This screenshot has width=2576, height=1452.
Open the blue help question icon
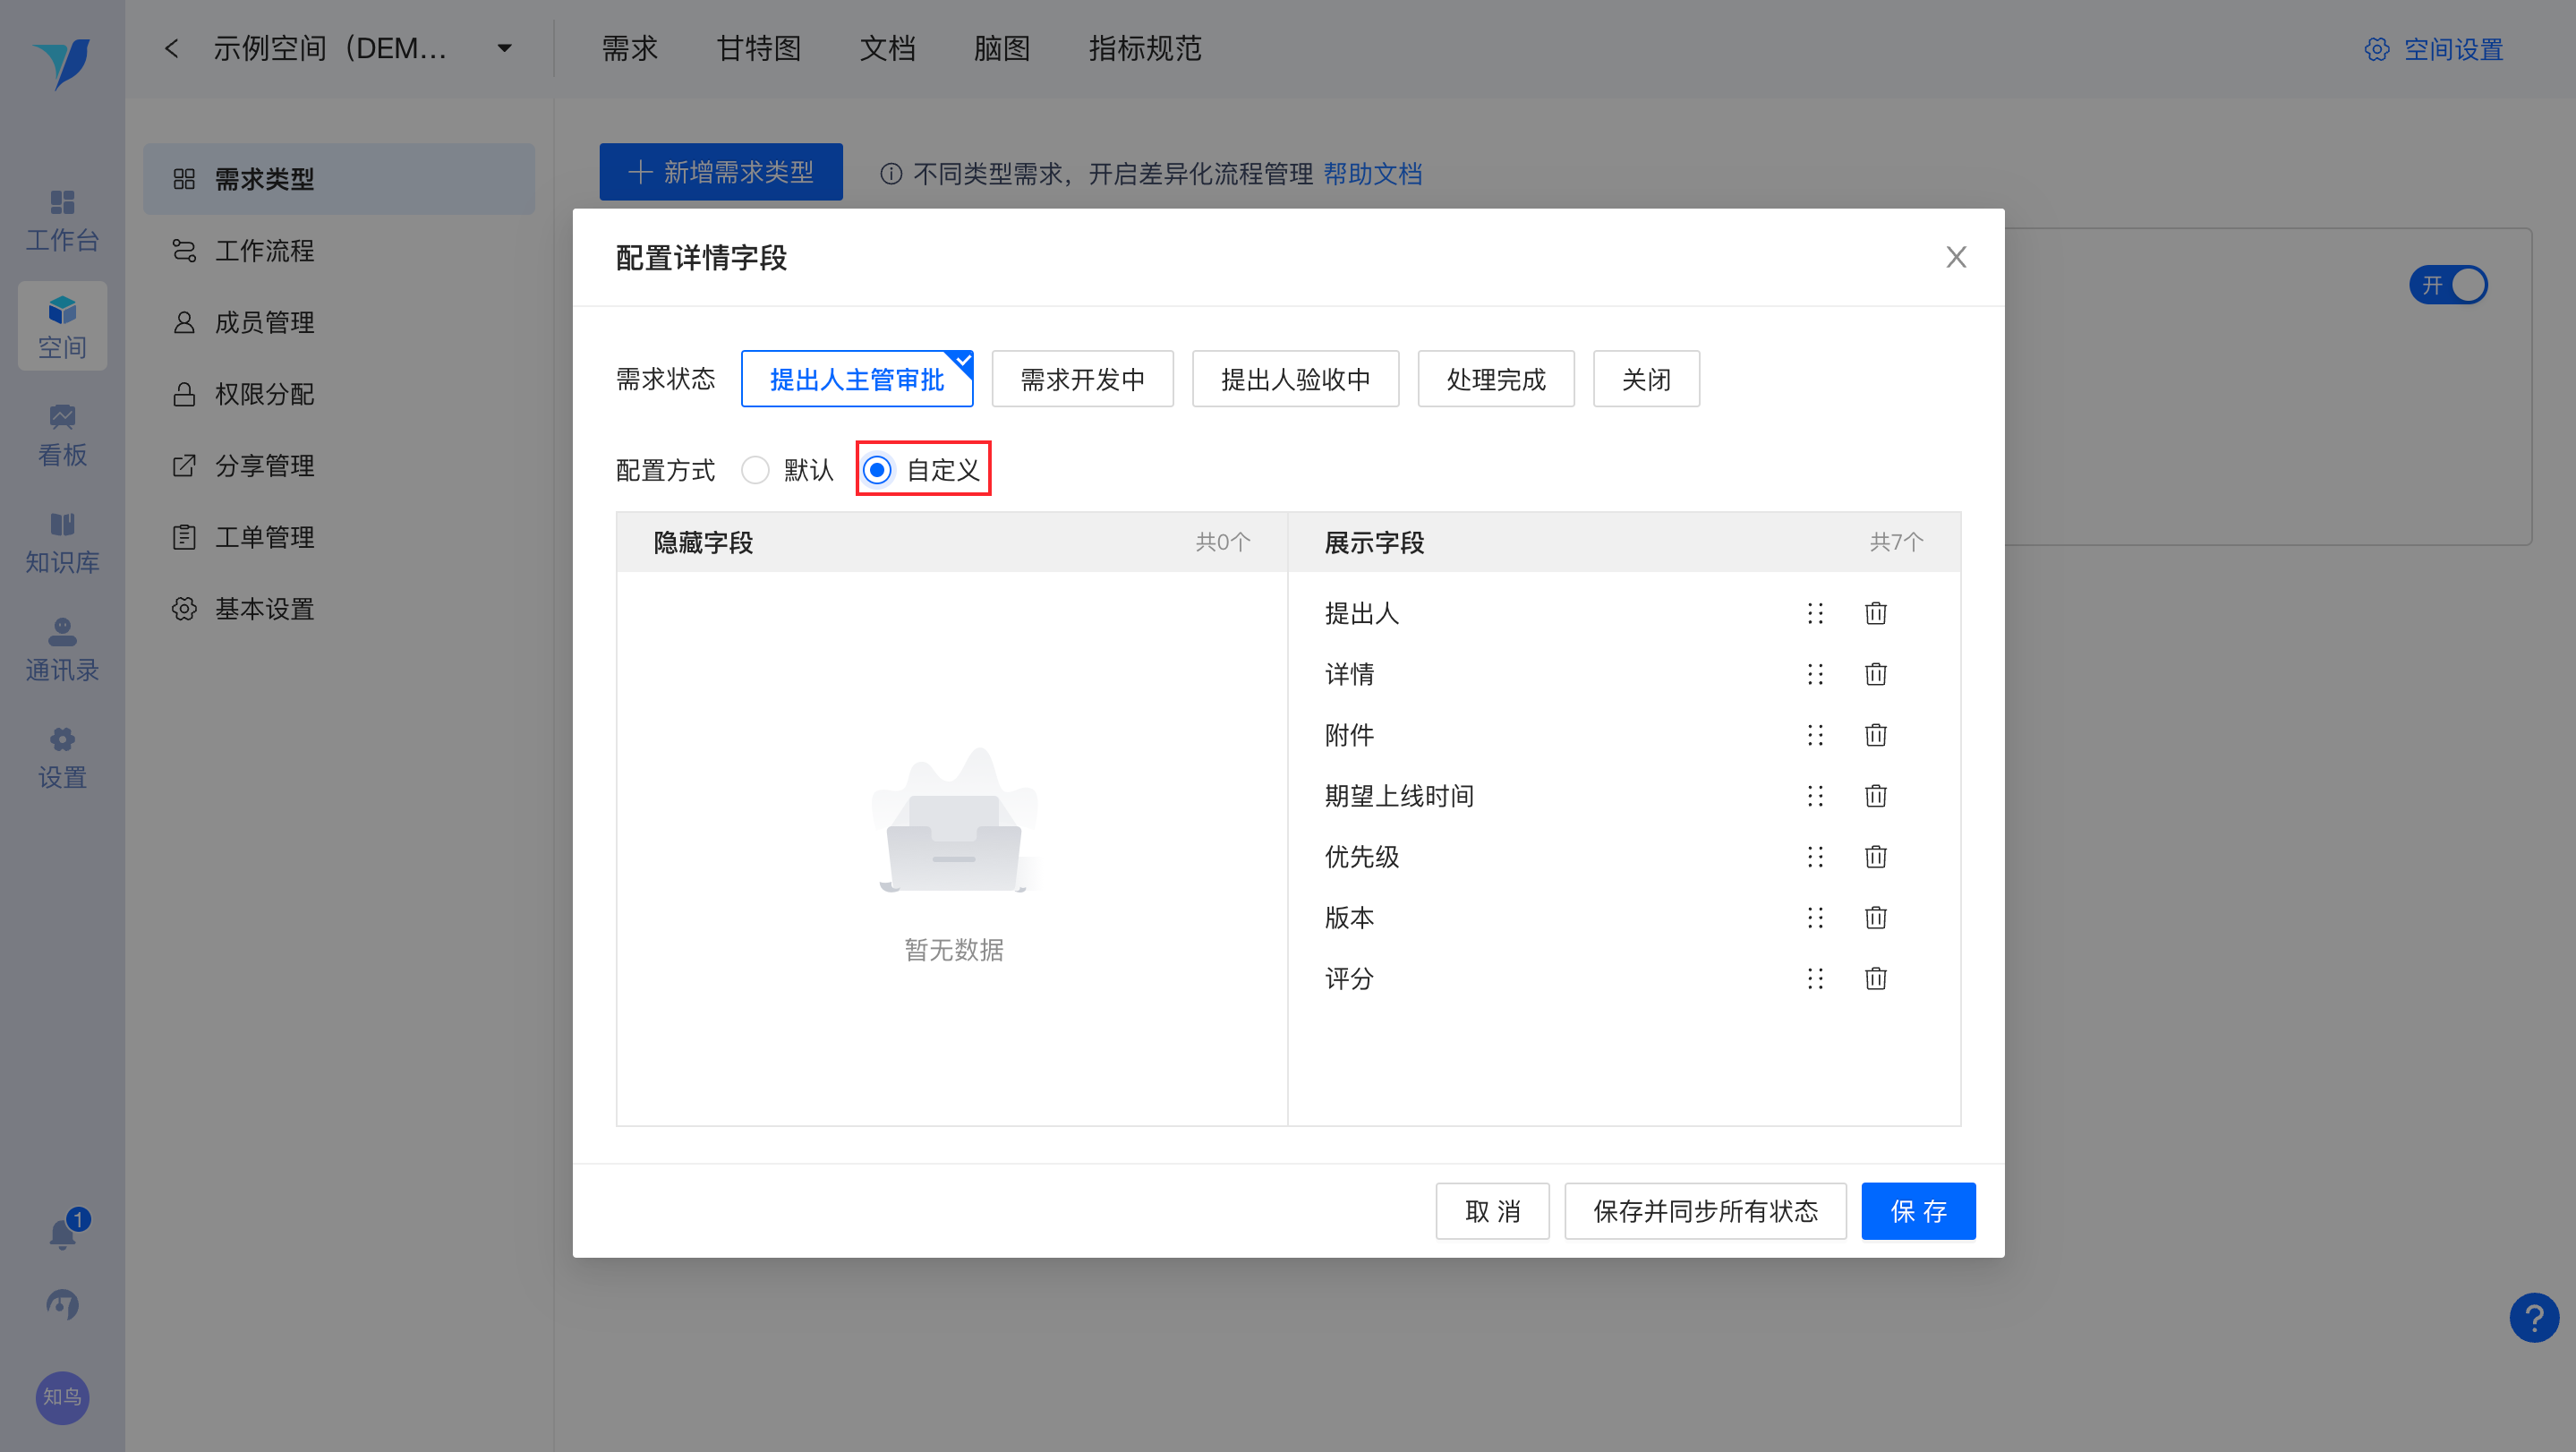click(x=2533, y=1318)
